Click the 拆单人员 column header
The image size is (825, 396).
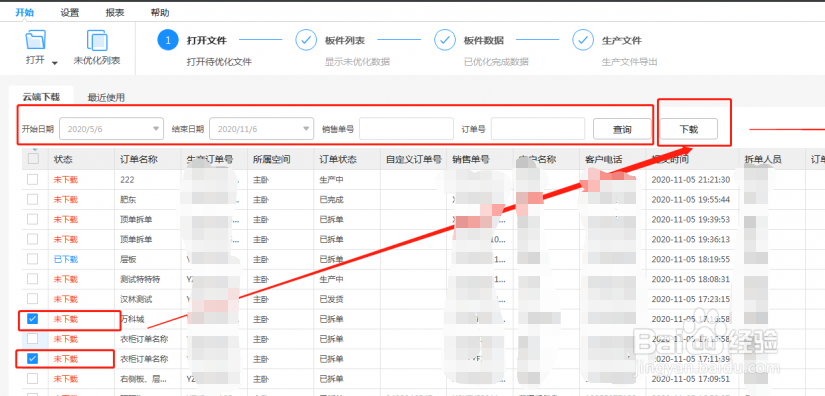point(763,159)
